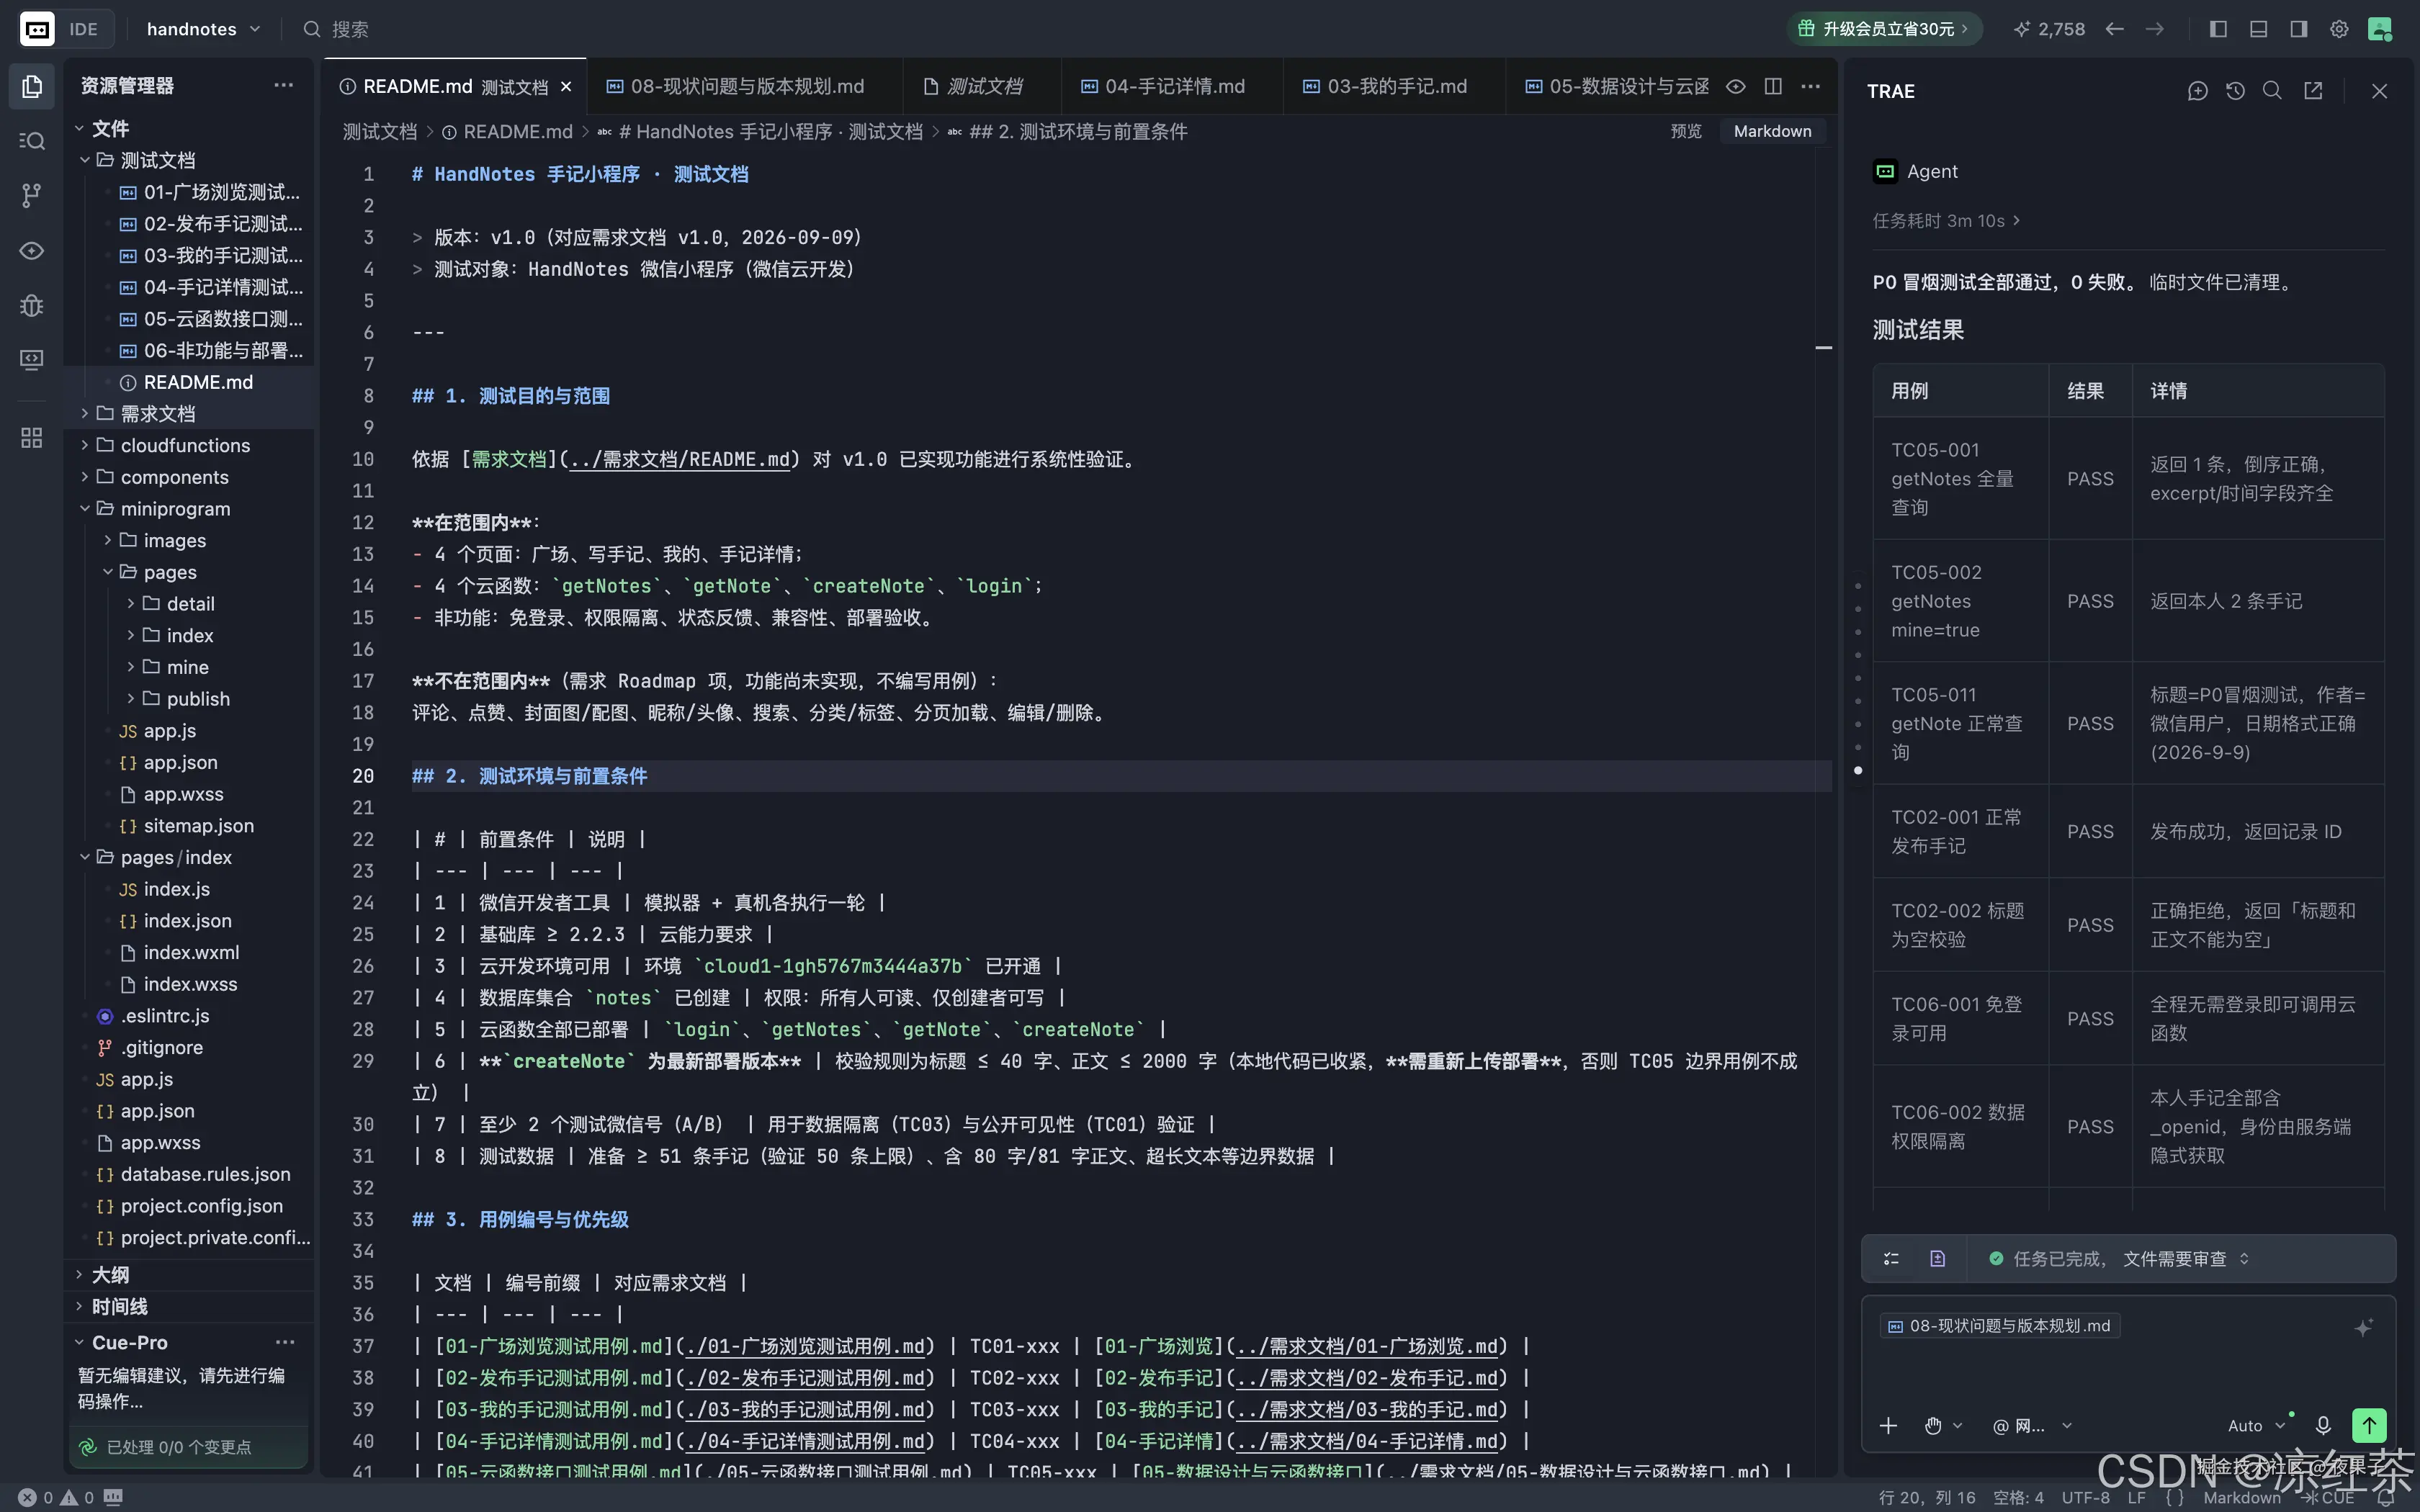Close the README.md editor tab
This screenshot has width=2420, height=1512.
[566, 87]
